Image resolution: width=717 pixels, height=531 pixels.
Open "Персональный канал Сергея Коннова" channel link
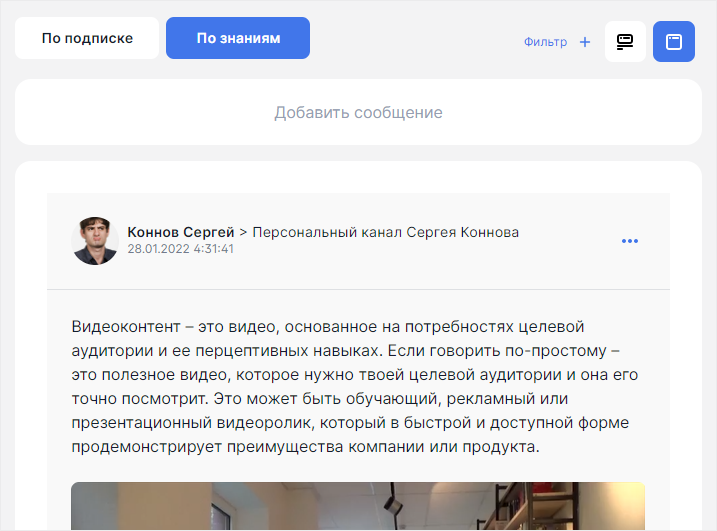pos(385,232)
